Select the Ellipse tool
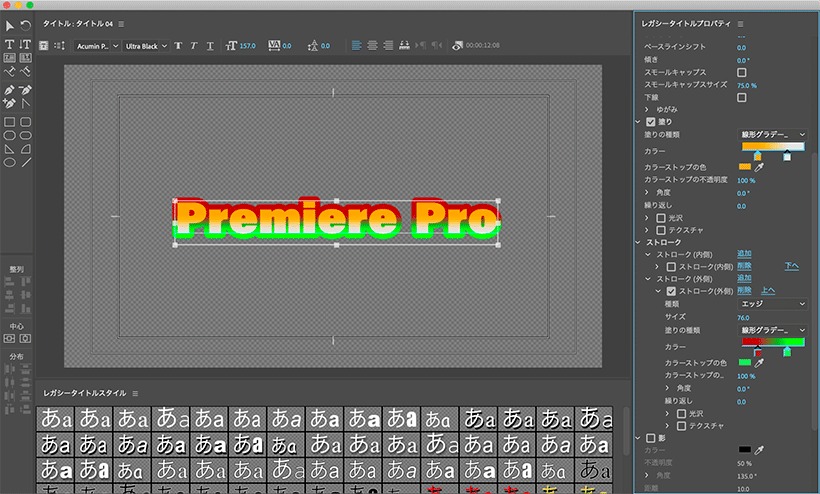Viewport: 820px width, 494px height. (x=9, y=163)
